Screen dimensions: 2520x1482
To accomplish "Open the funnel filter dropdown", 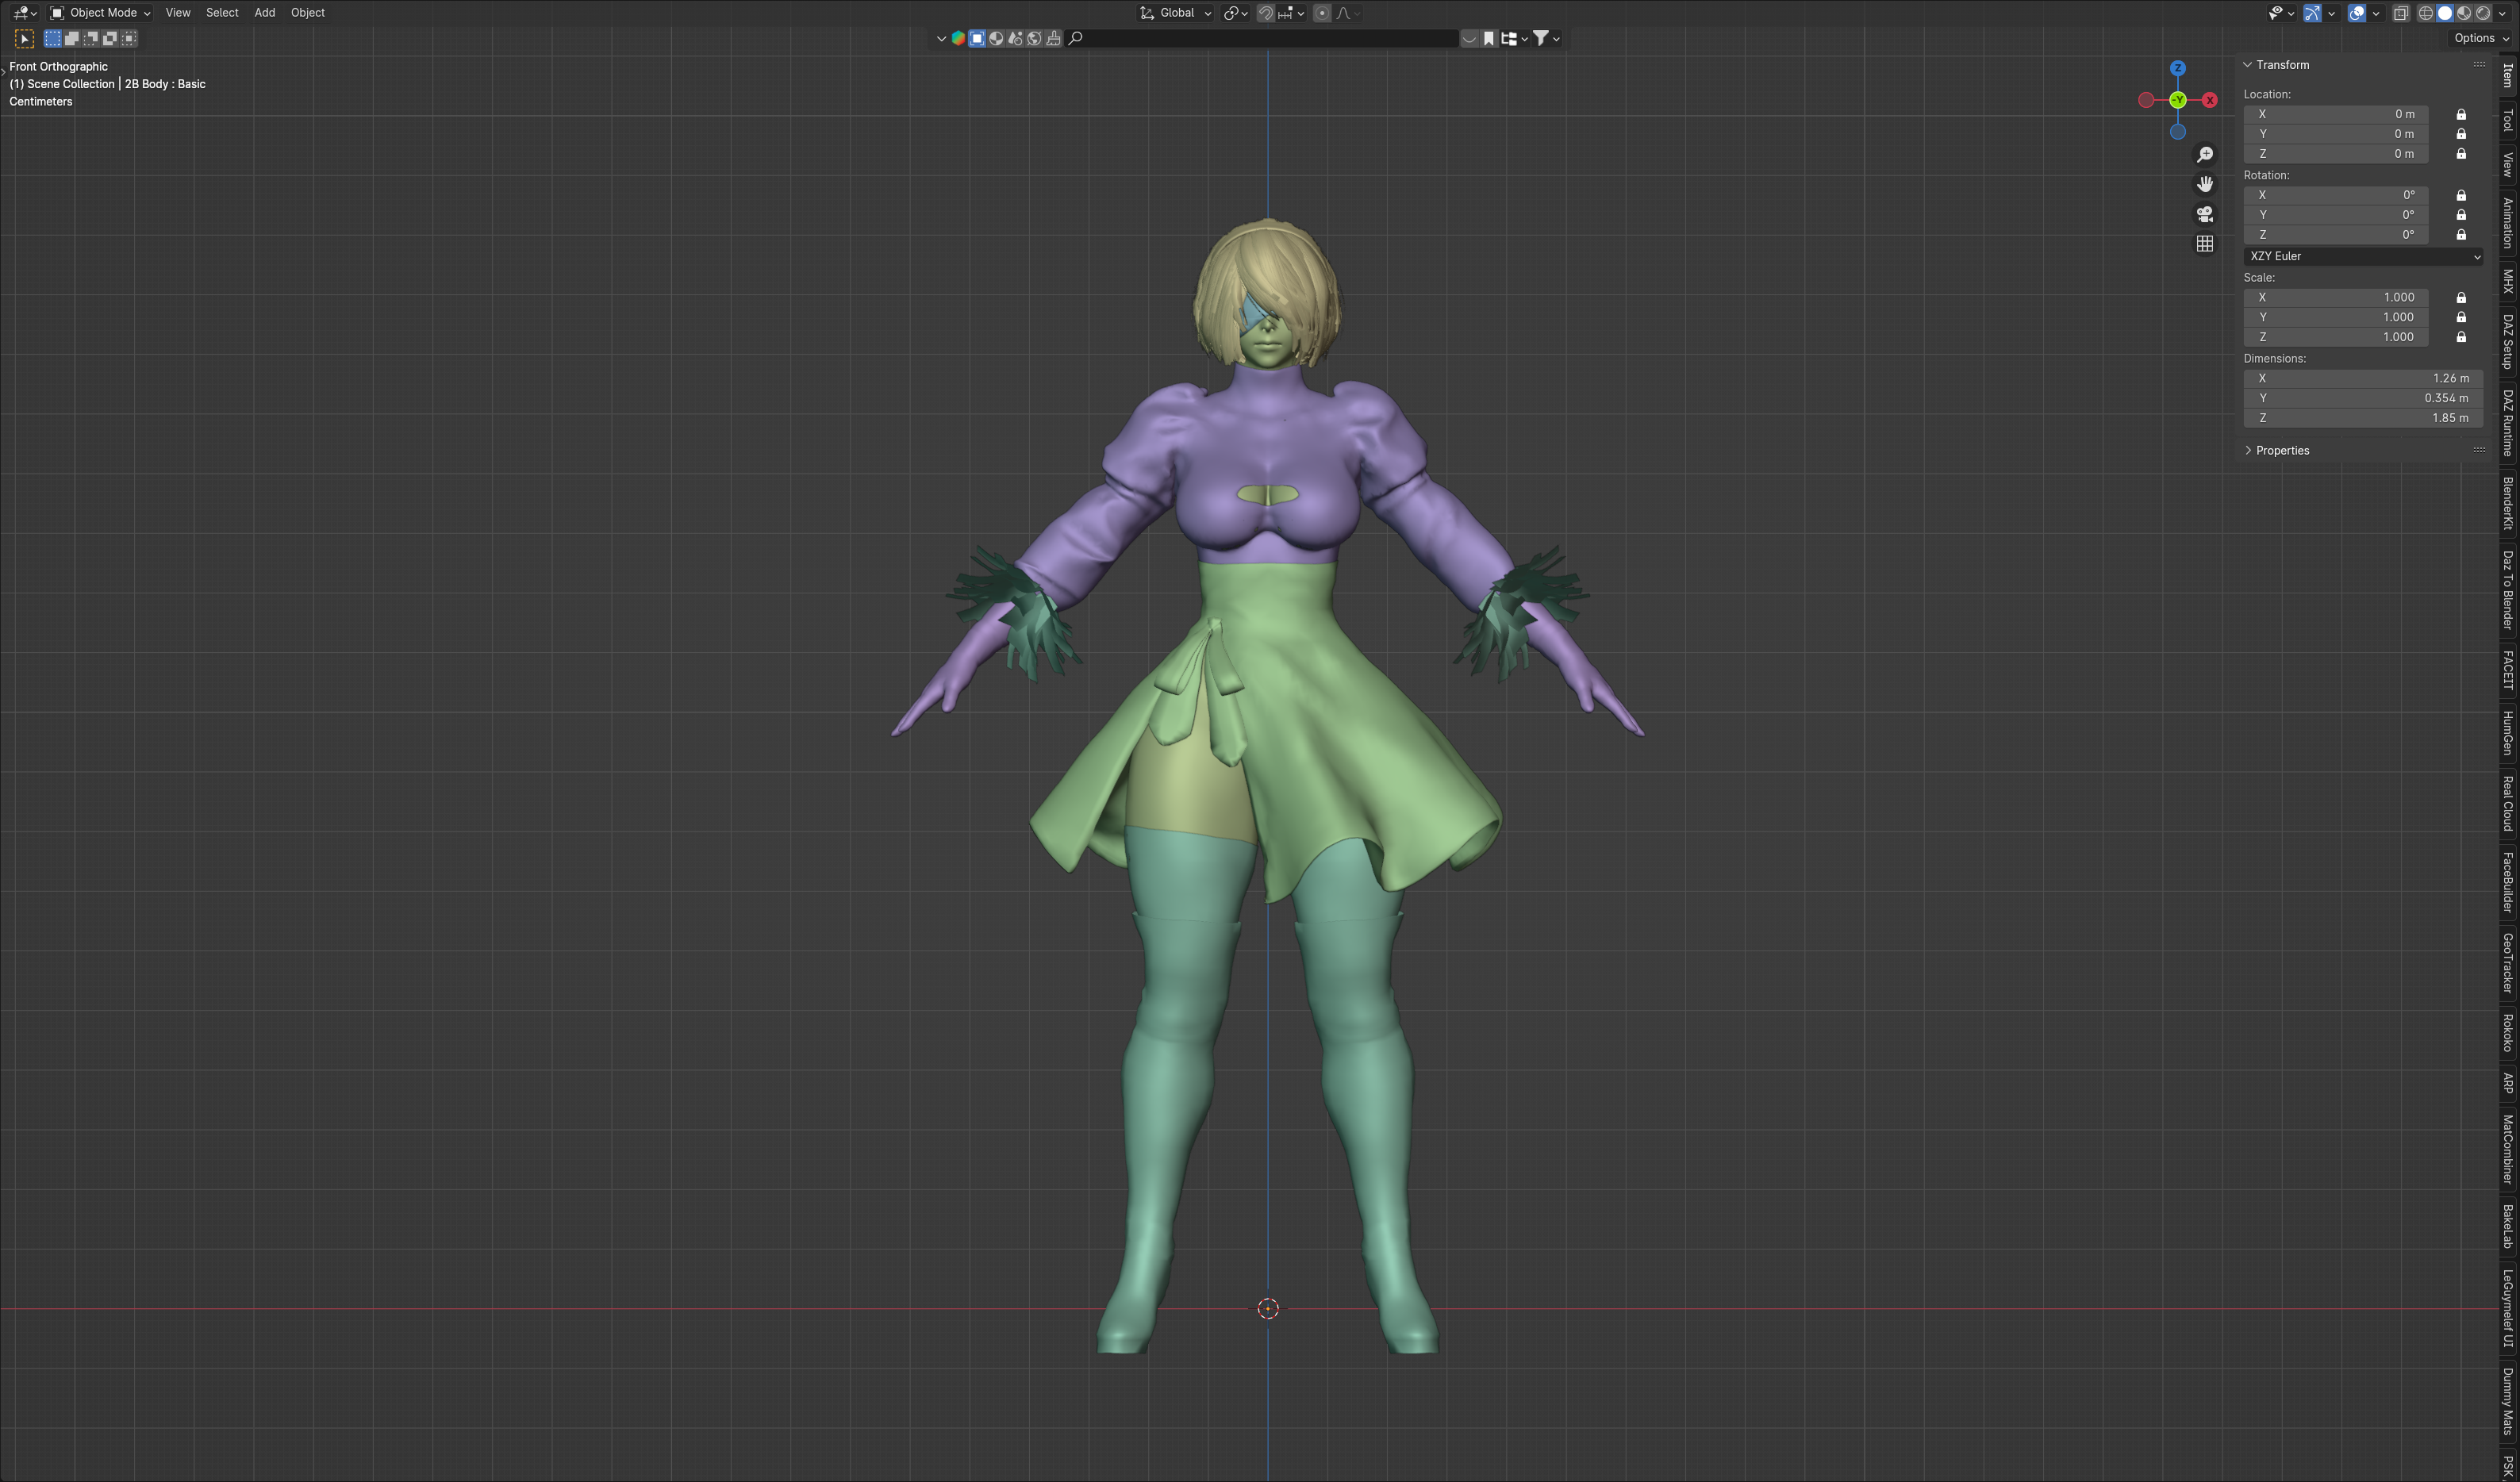I will coord(1547,39).
